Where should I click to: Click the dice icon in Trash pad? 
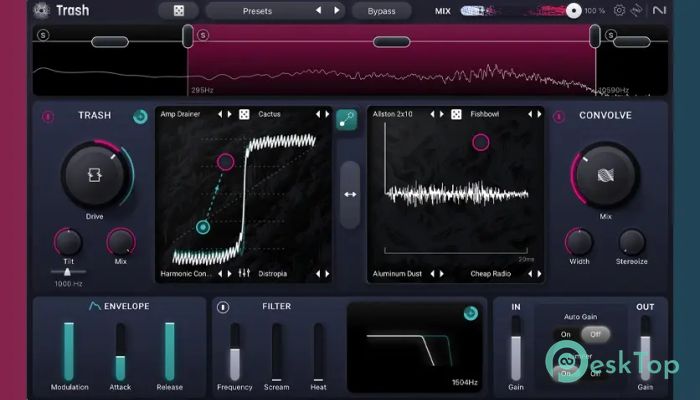click(243, 115)
